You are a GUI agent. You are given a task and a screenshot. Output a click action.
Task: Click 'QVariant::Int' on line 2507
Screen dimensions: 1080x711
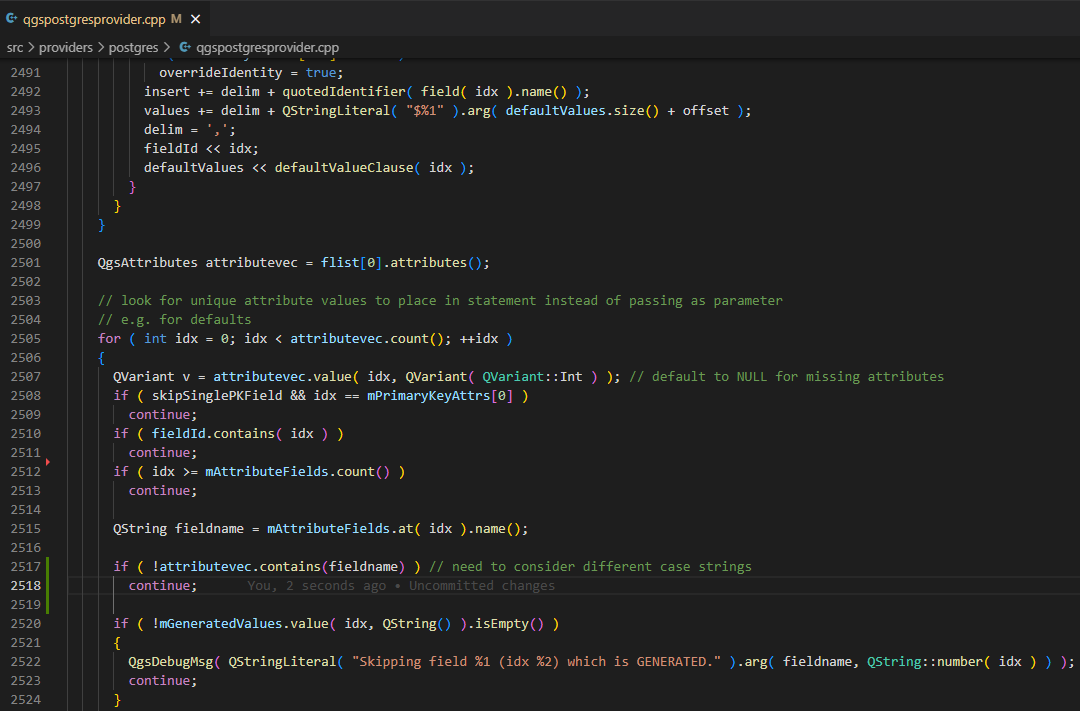pos(532,376)
